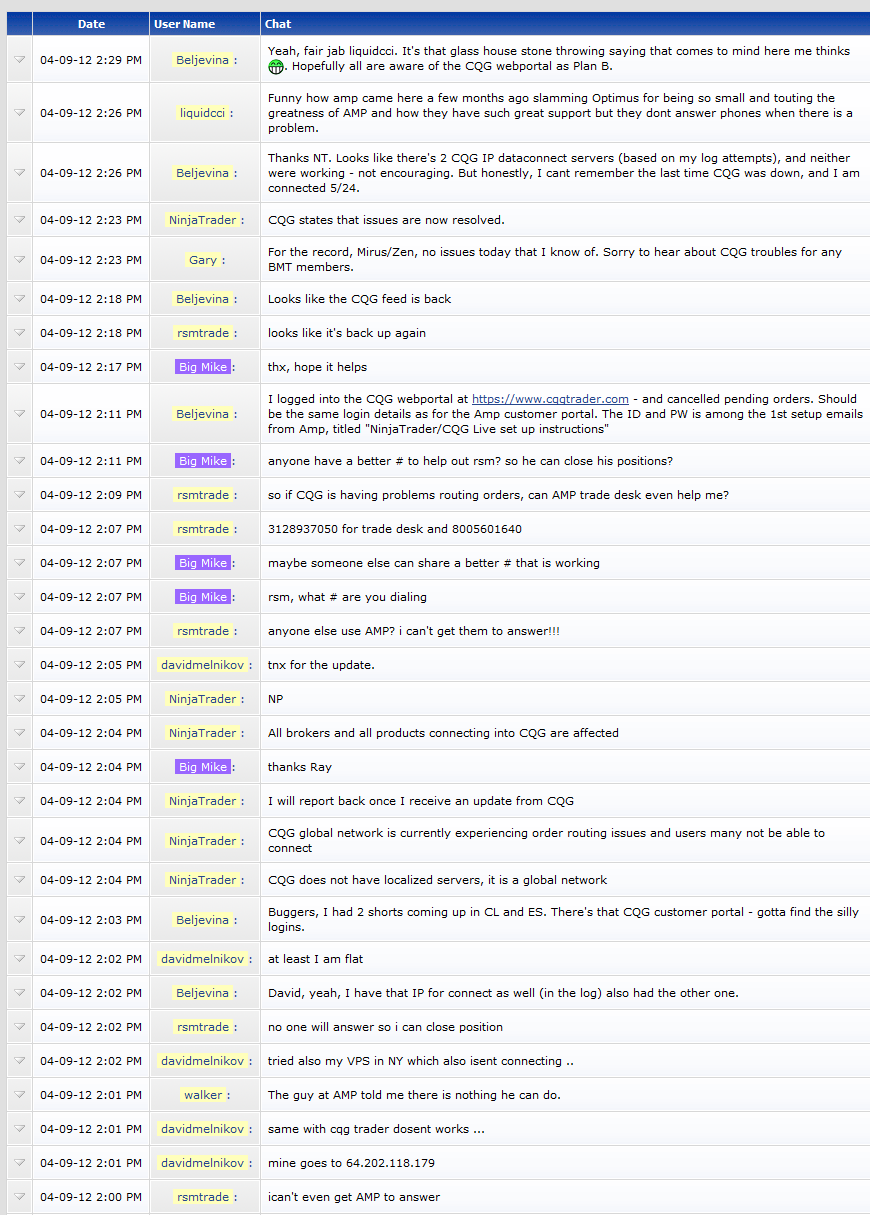Click the message text "Looks like the CQG feed is back"
Viewport: 870px width, 1215px height.
coord(360,299)
